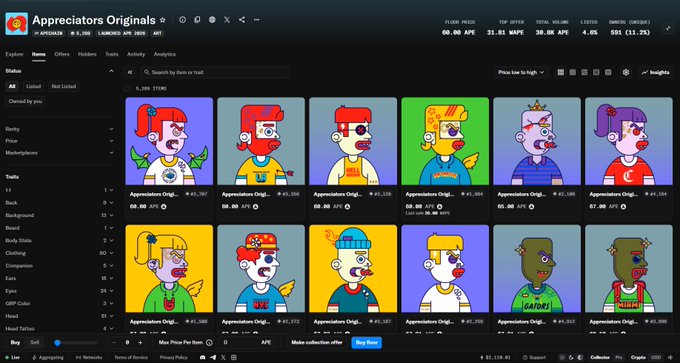680x363 pixels.
Task: Toggle the sound icon in the footer
Action: tap(671, 357)
